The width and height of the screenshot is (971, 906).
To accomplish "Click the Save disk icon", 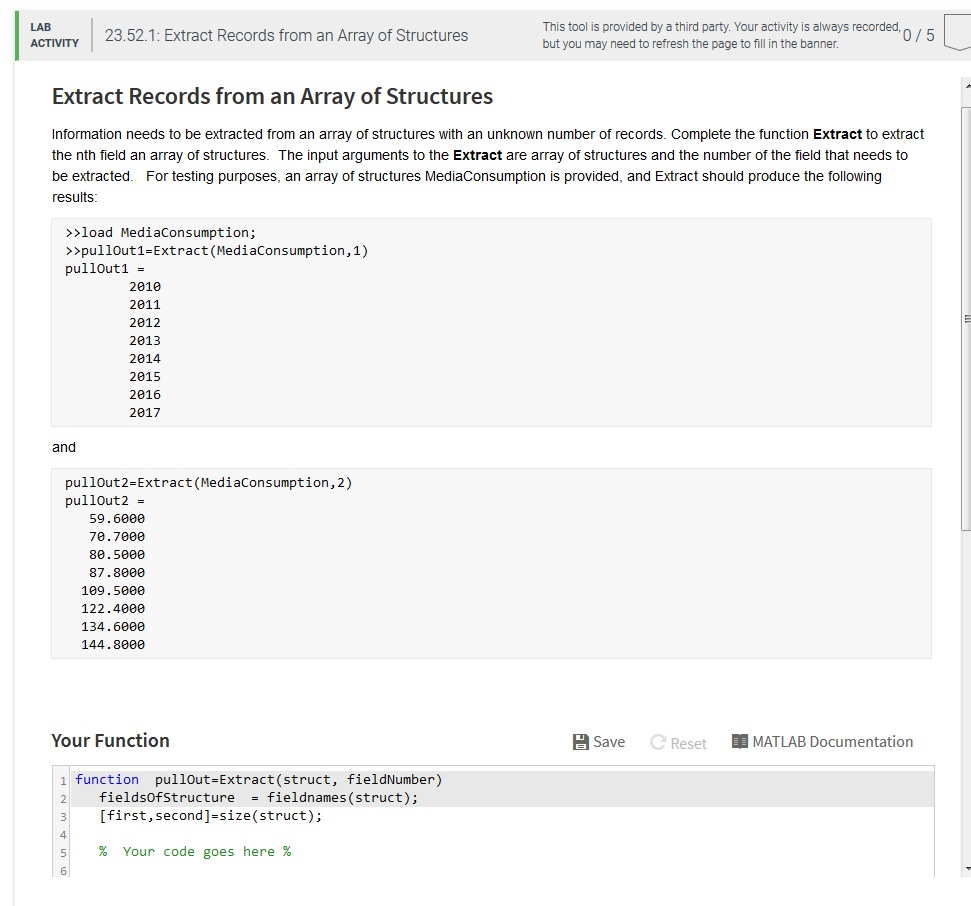I will pyautogui.click(x=578, y=741).
